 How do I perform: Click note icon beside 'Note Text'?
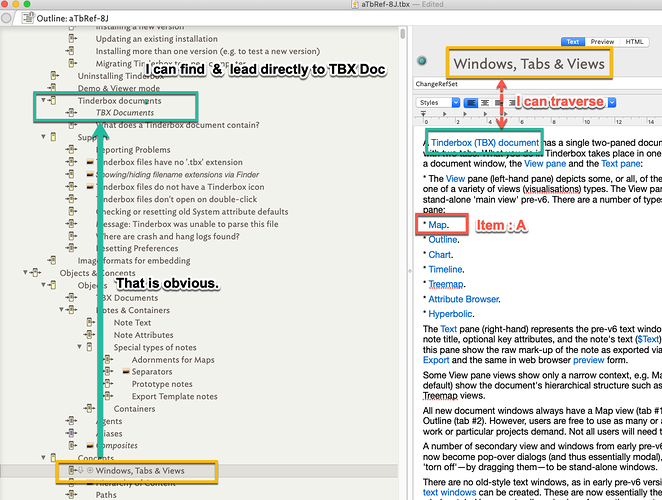(90, 322)
